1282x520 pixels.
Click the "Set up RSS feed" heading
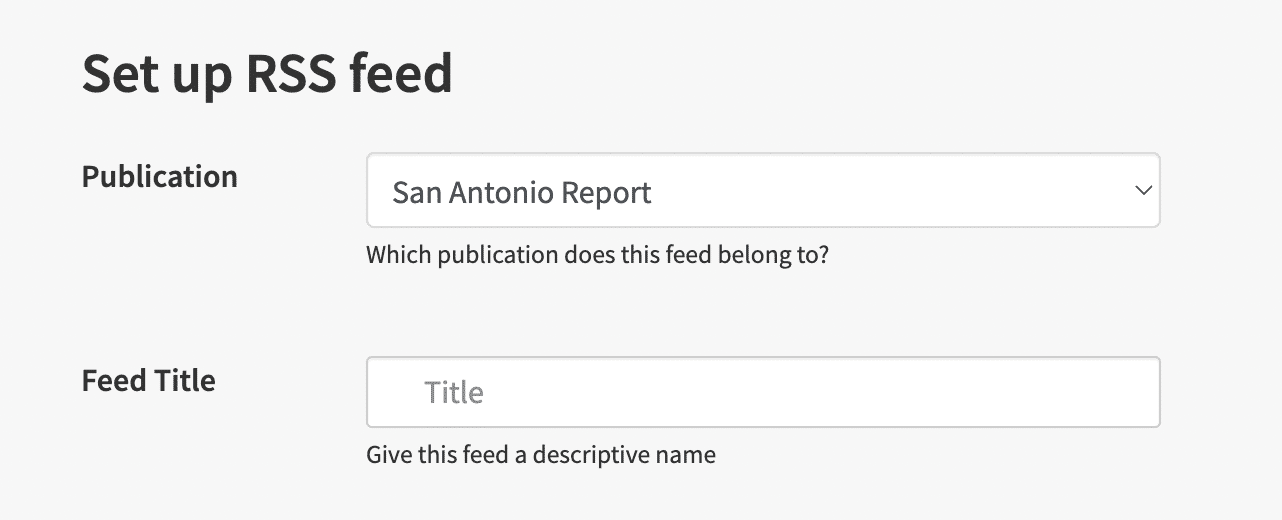(267, 74)
